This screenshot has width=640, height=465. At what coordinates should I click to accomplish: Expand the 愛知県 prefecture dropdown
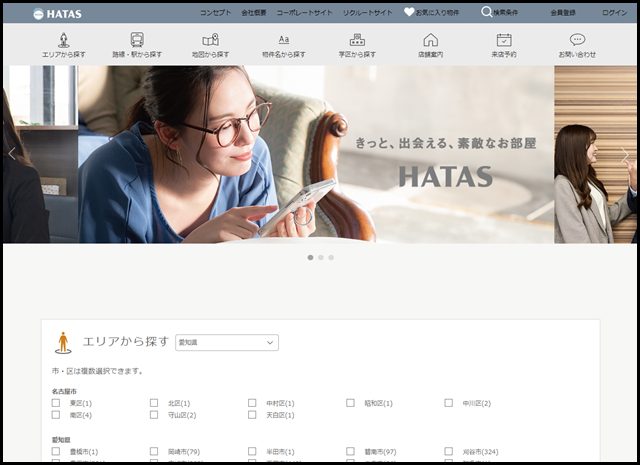(x=227, y=342)
